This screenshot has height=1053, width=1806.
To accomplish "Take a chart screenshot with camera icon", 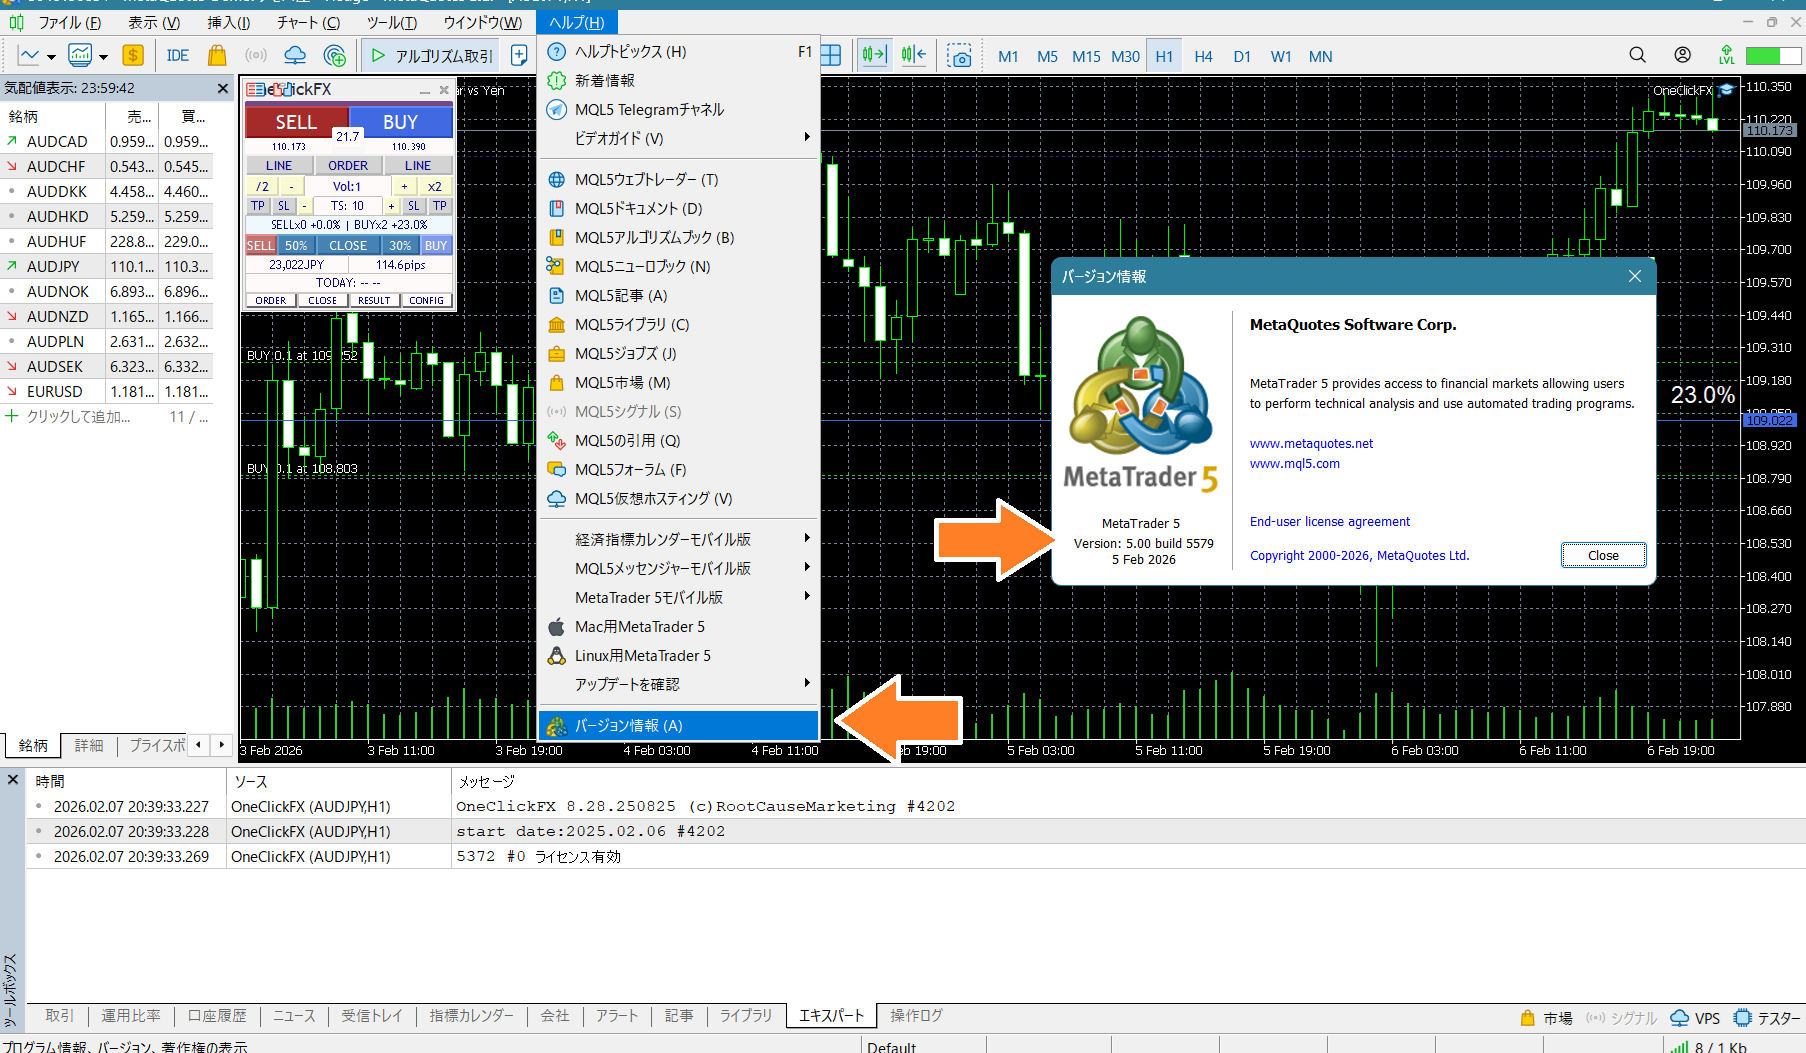I will pyautogui.click(x=959, y=56).
